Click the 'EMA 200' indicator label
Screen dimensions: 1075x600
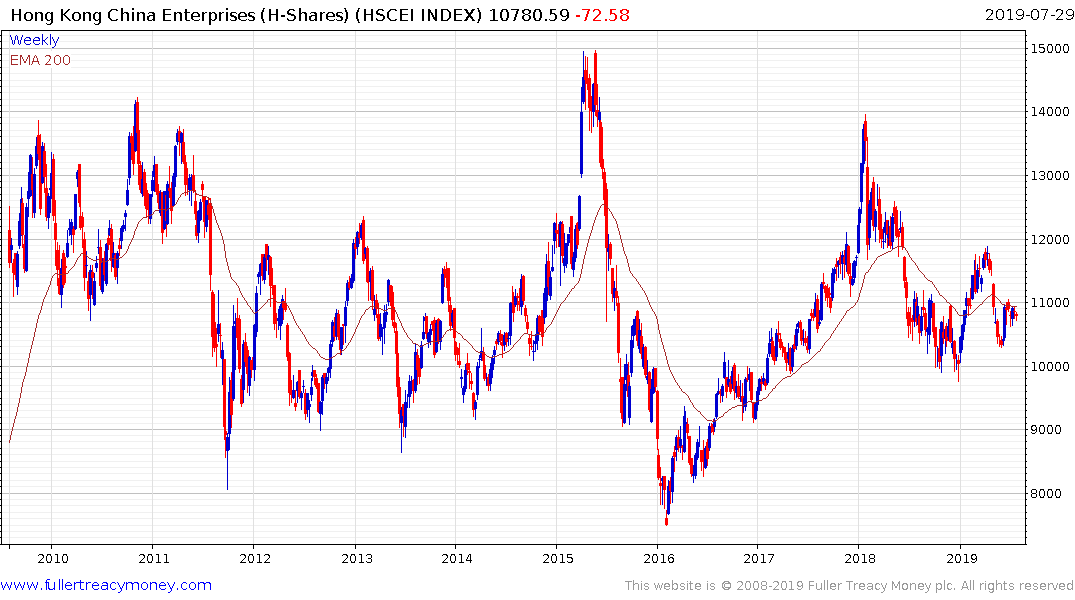(40, 60)
